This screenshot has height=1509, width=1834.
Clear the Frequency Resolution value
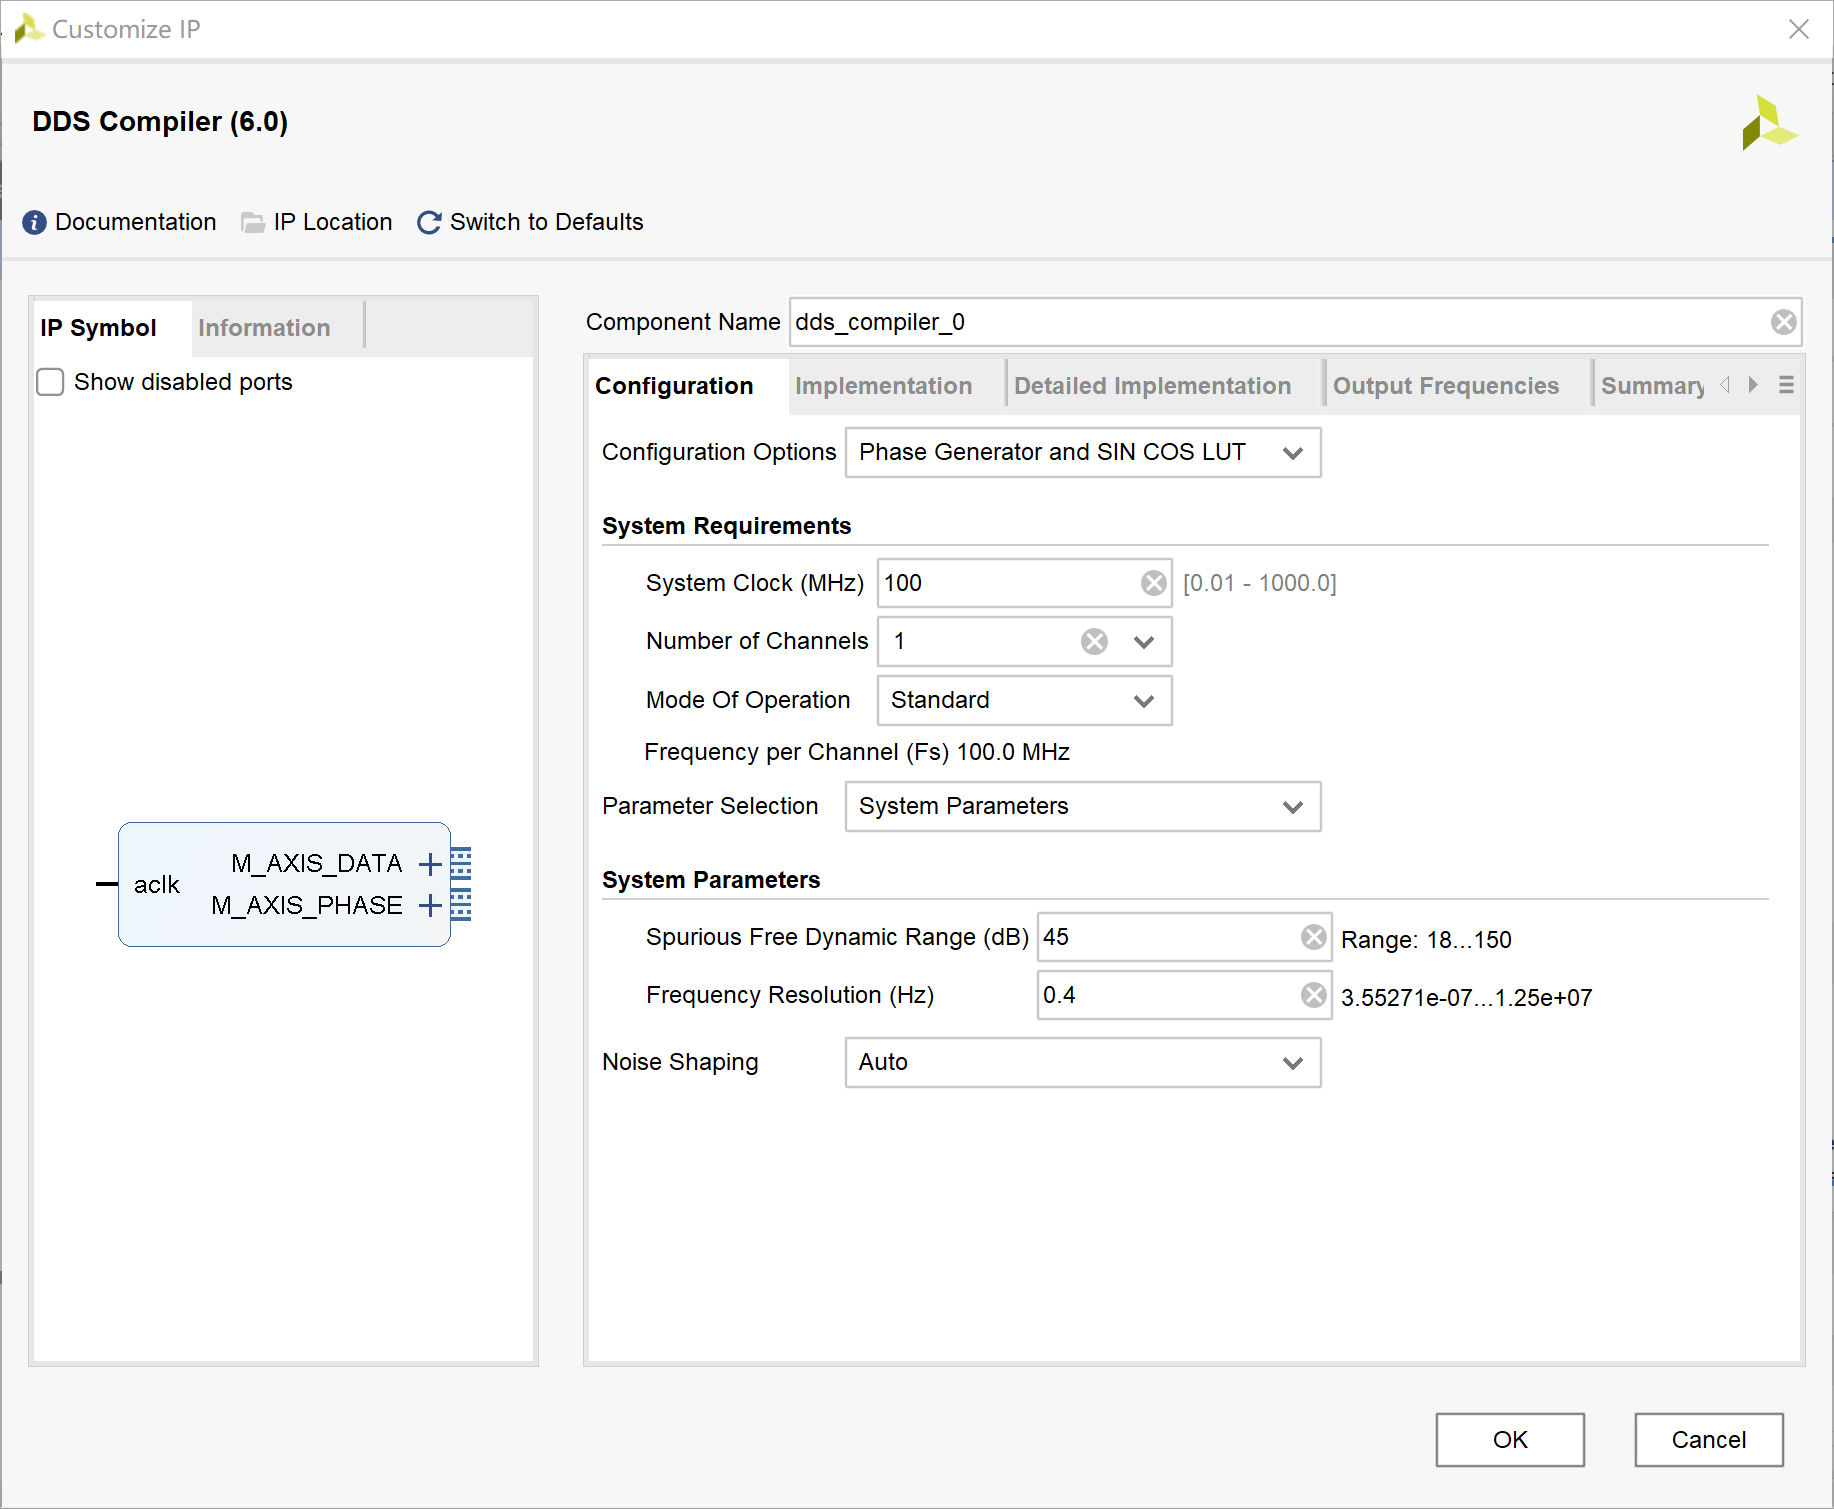pos(1312,995)
